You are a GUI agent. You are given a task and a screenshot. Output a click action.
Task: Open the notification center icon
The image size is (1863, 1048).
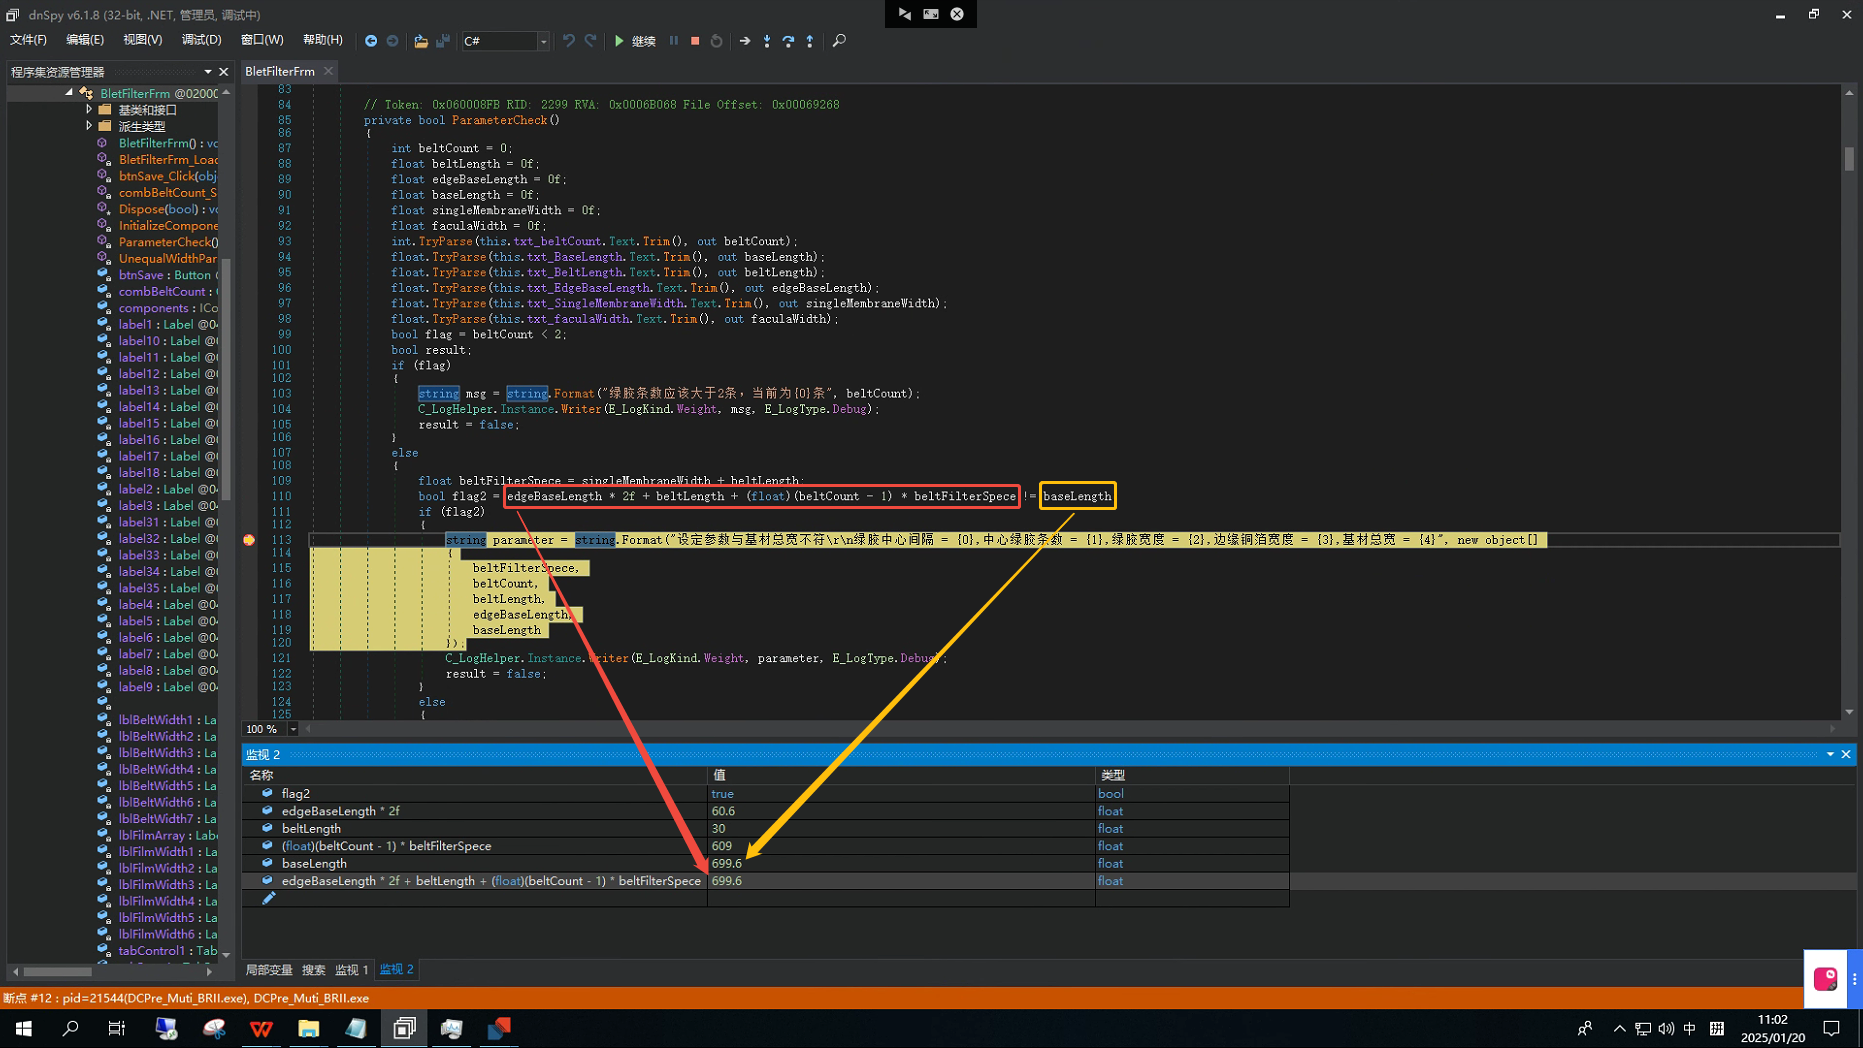tap(1832, 1029)
